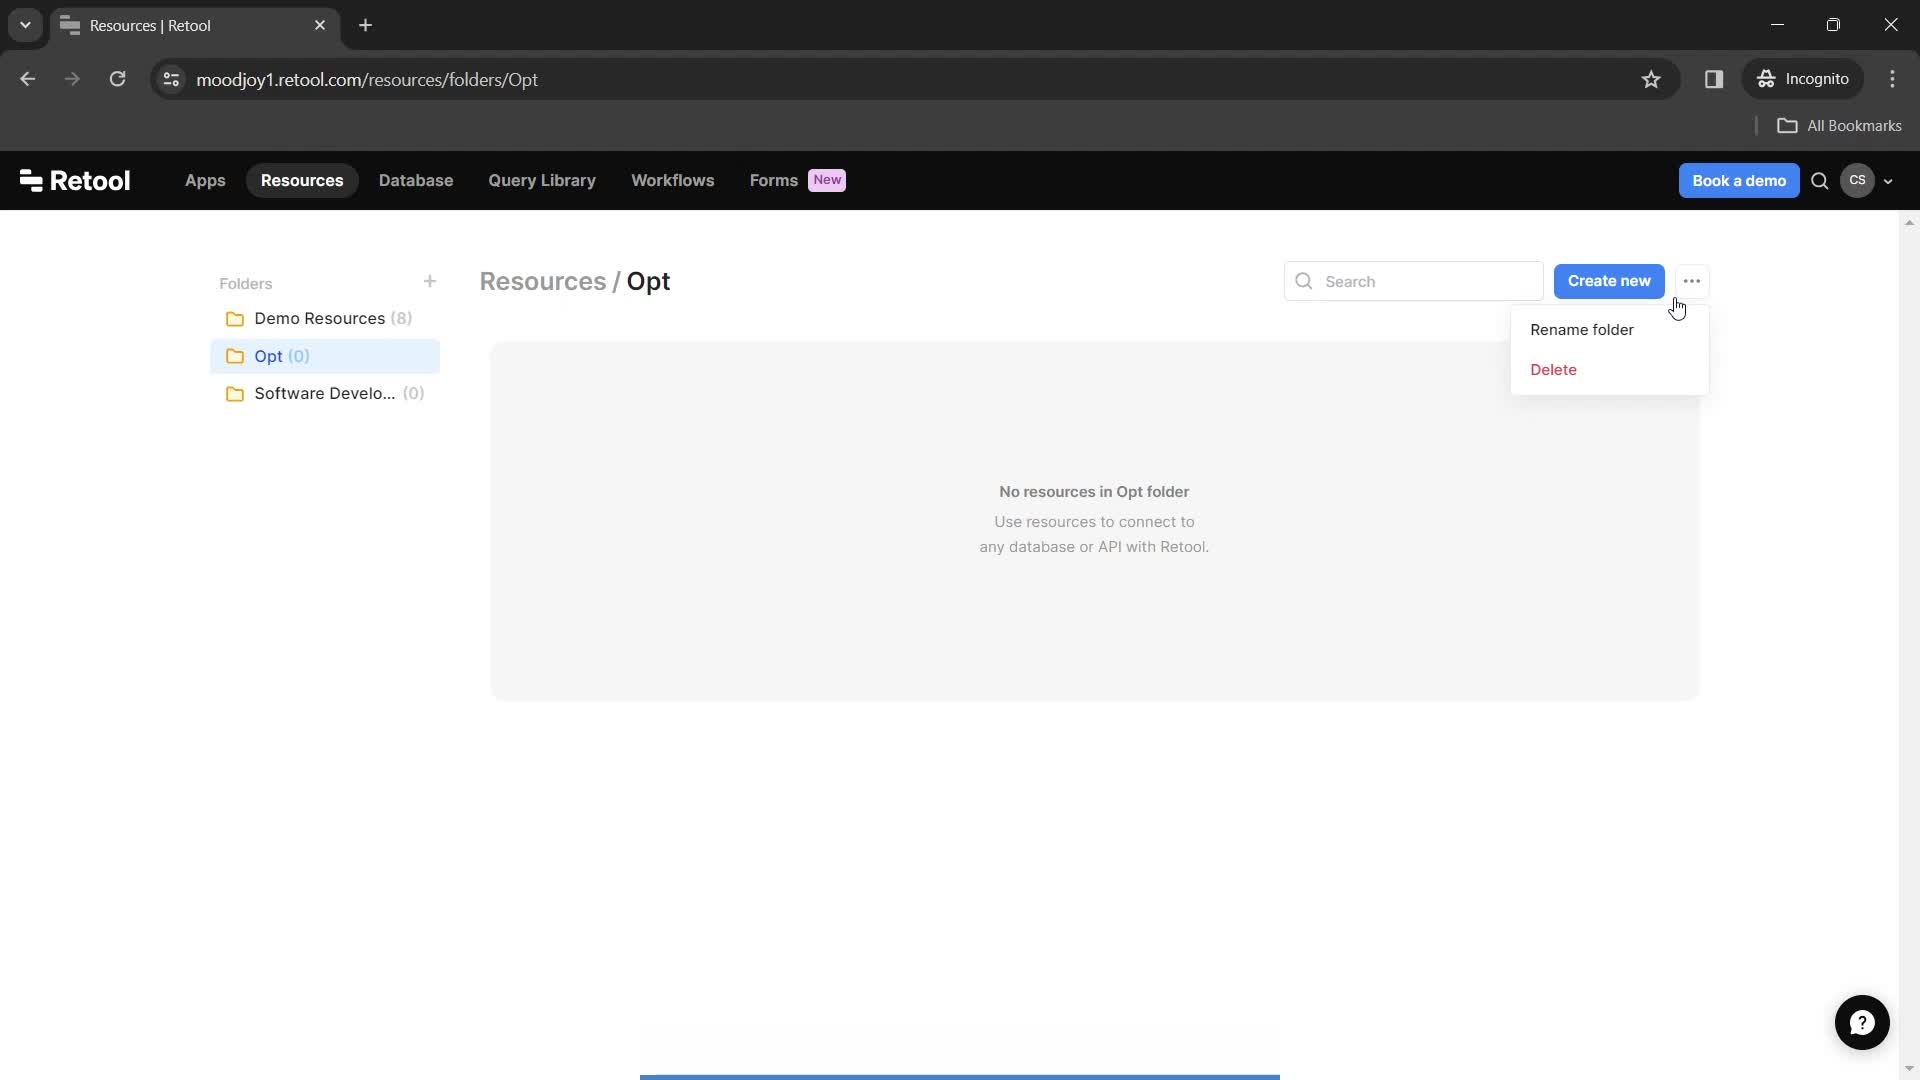Image resolution: width=1920 pixels, height=1080 pixels.
Task: Click the 'Book a demo' button
Action: pos(1739,179)
